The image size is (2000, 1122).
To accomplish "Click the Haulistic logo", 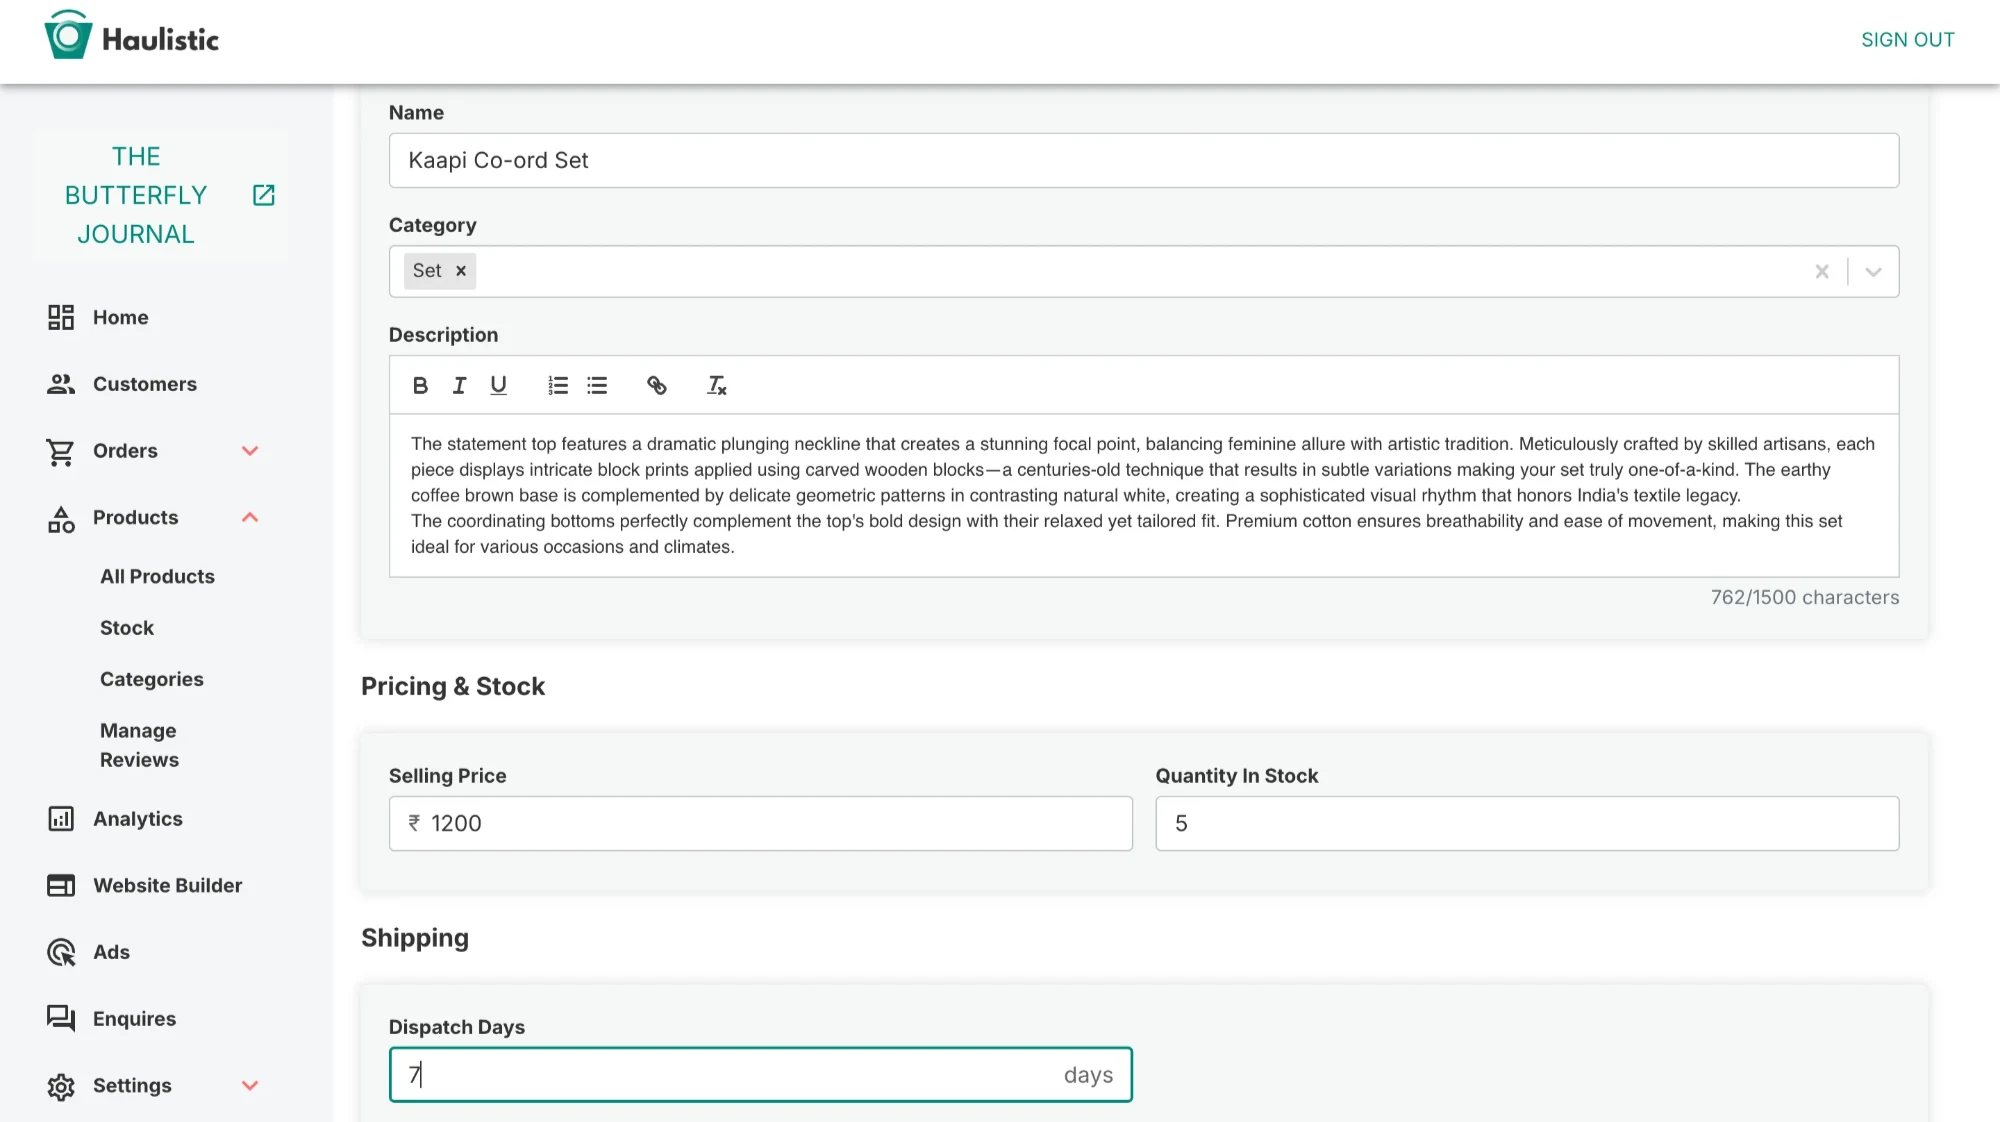I will [x=131, y=38].
